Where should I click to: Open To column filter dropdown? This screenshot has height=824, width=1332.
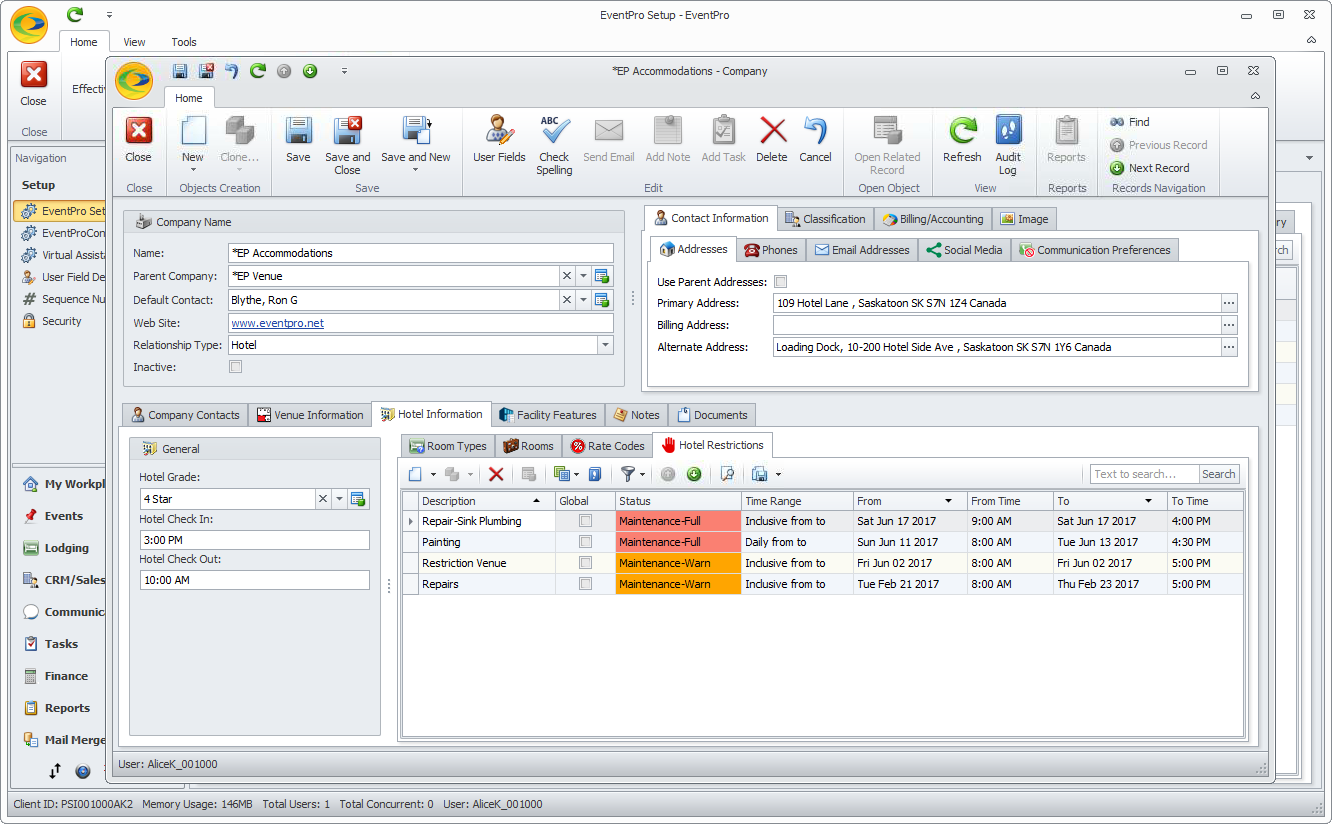click(x=1148, y=501)
